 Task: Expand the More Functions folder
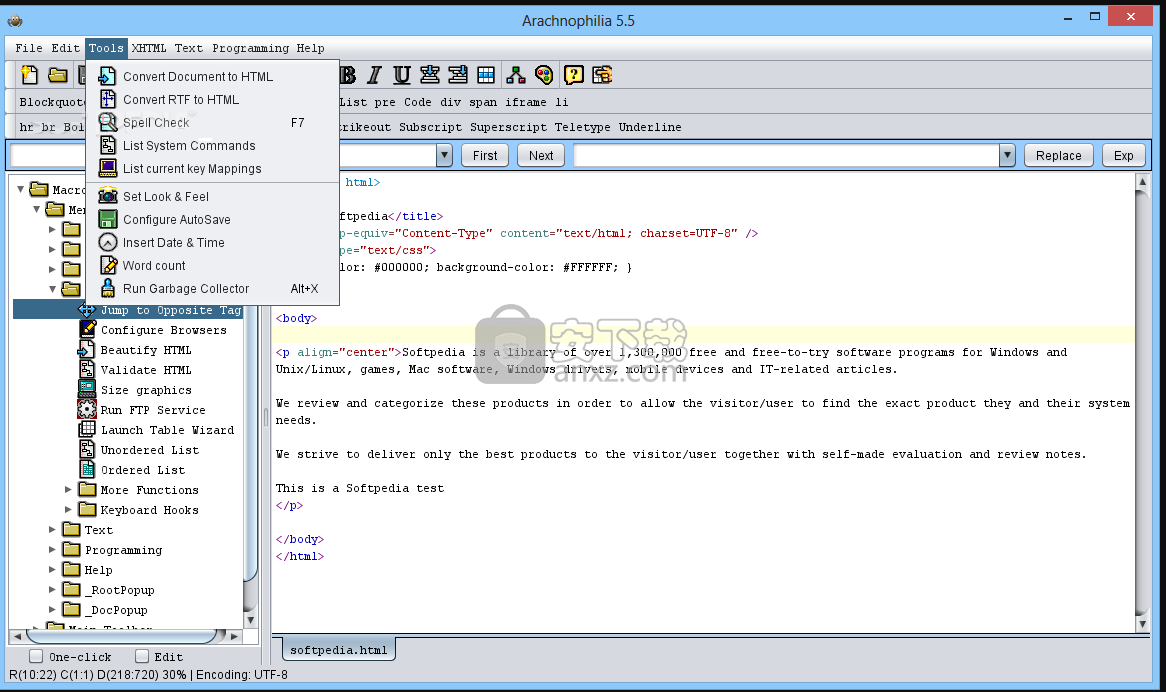tap(68, 489)
